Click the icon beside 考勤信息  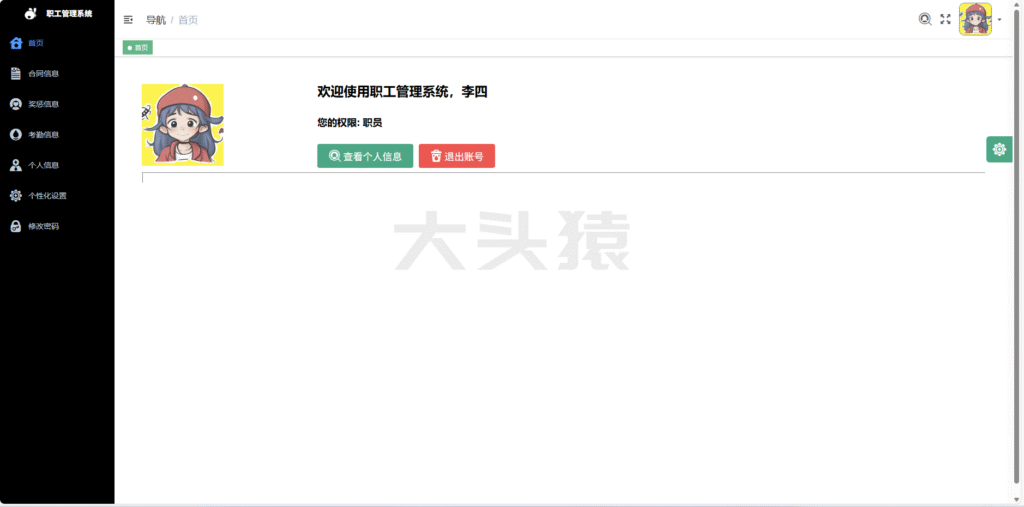coord(16,135)
